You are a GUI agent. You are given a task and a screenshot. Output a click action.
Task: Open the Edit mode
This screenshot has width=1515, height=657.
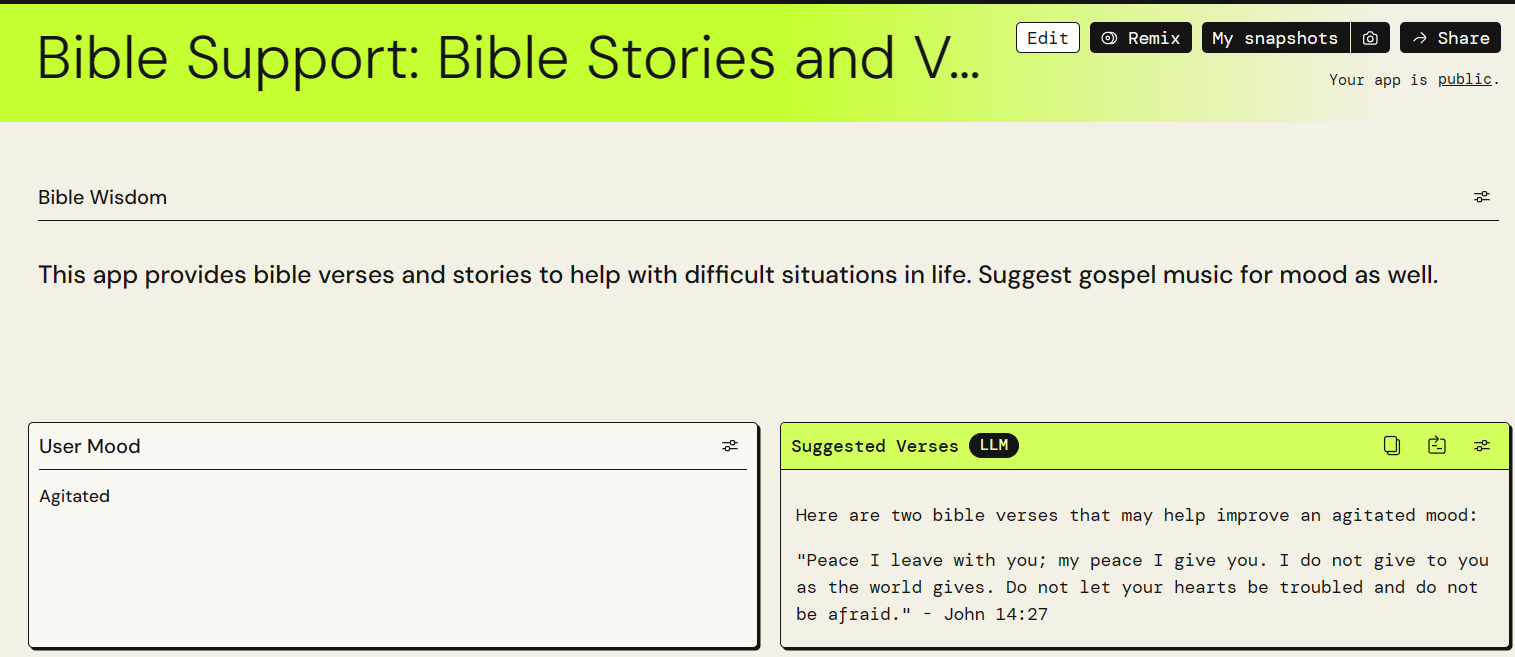tap(1047, 37)
